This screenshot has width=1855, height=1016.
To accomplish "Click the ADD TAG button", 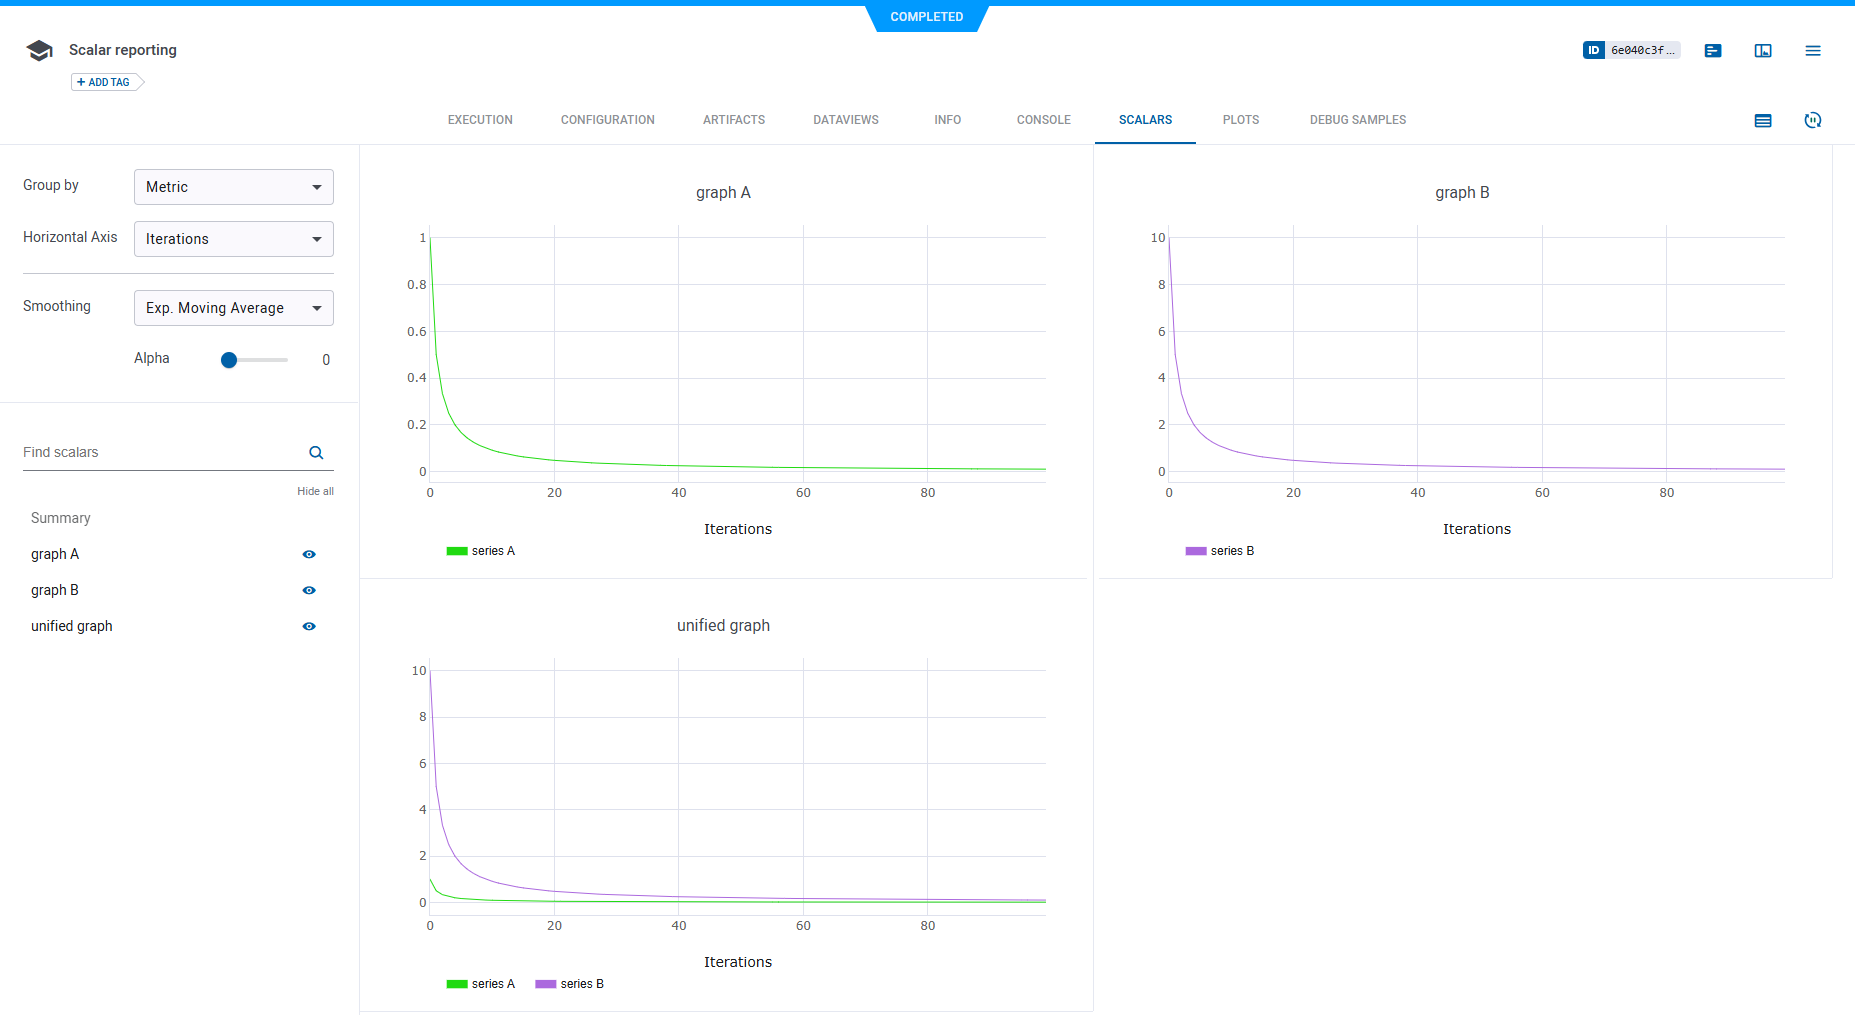I will point(104,82).
